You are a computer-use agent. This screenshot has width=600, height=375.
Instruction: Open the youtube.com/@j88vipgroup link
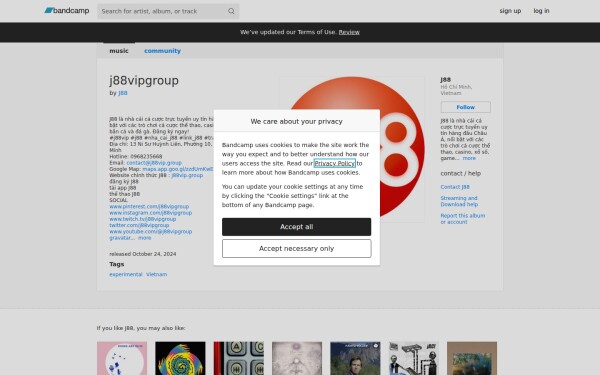point(150,232)
